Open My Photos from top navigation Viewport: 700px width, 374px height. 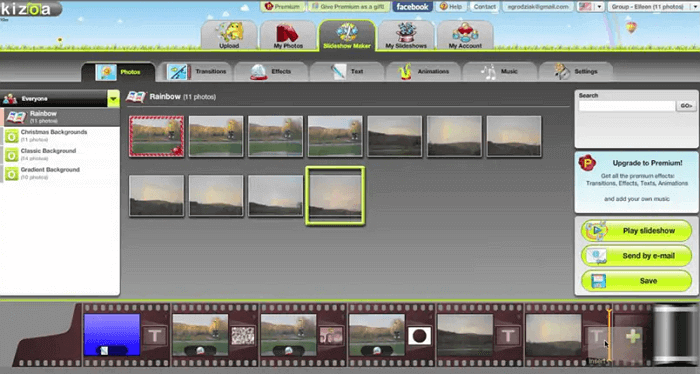tap(288, 35)
